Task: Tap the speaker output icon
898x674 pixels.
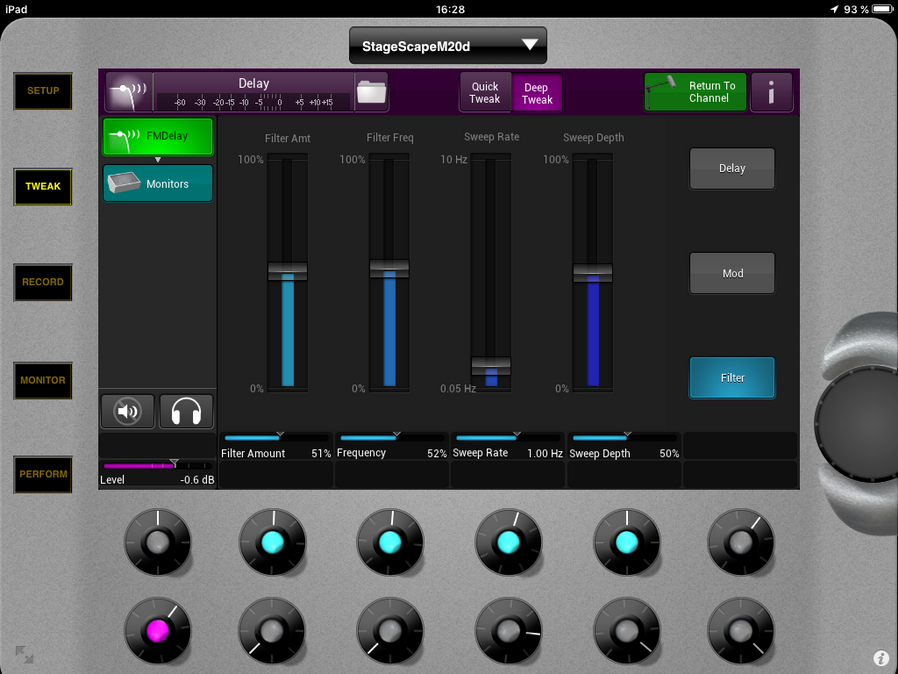Action: [127, 411]
